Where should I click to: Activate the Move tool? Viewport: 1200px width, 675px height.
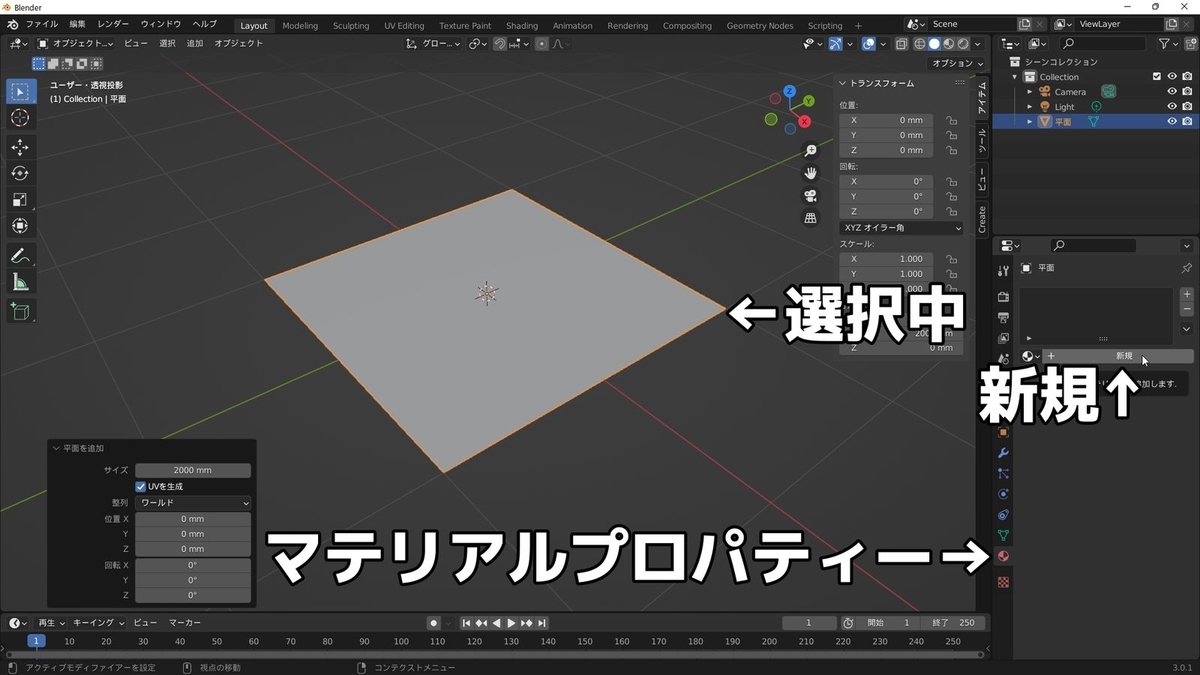pos(20,148)
